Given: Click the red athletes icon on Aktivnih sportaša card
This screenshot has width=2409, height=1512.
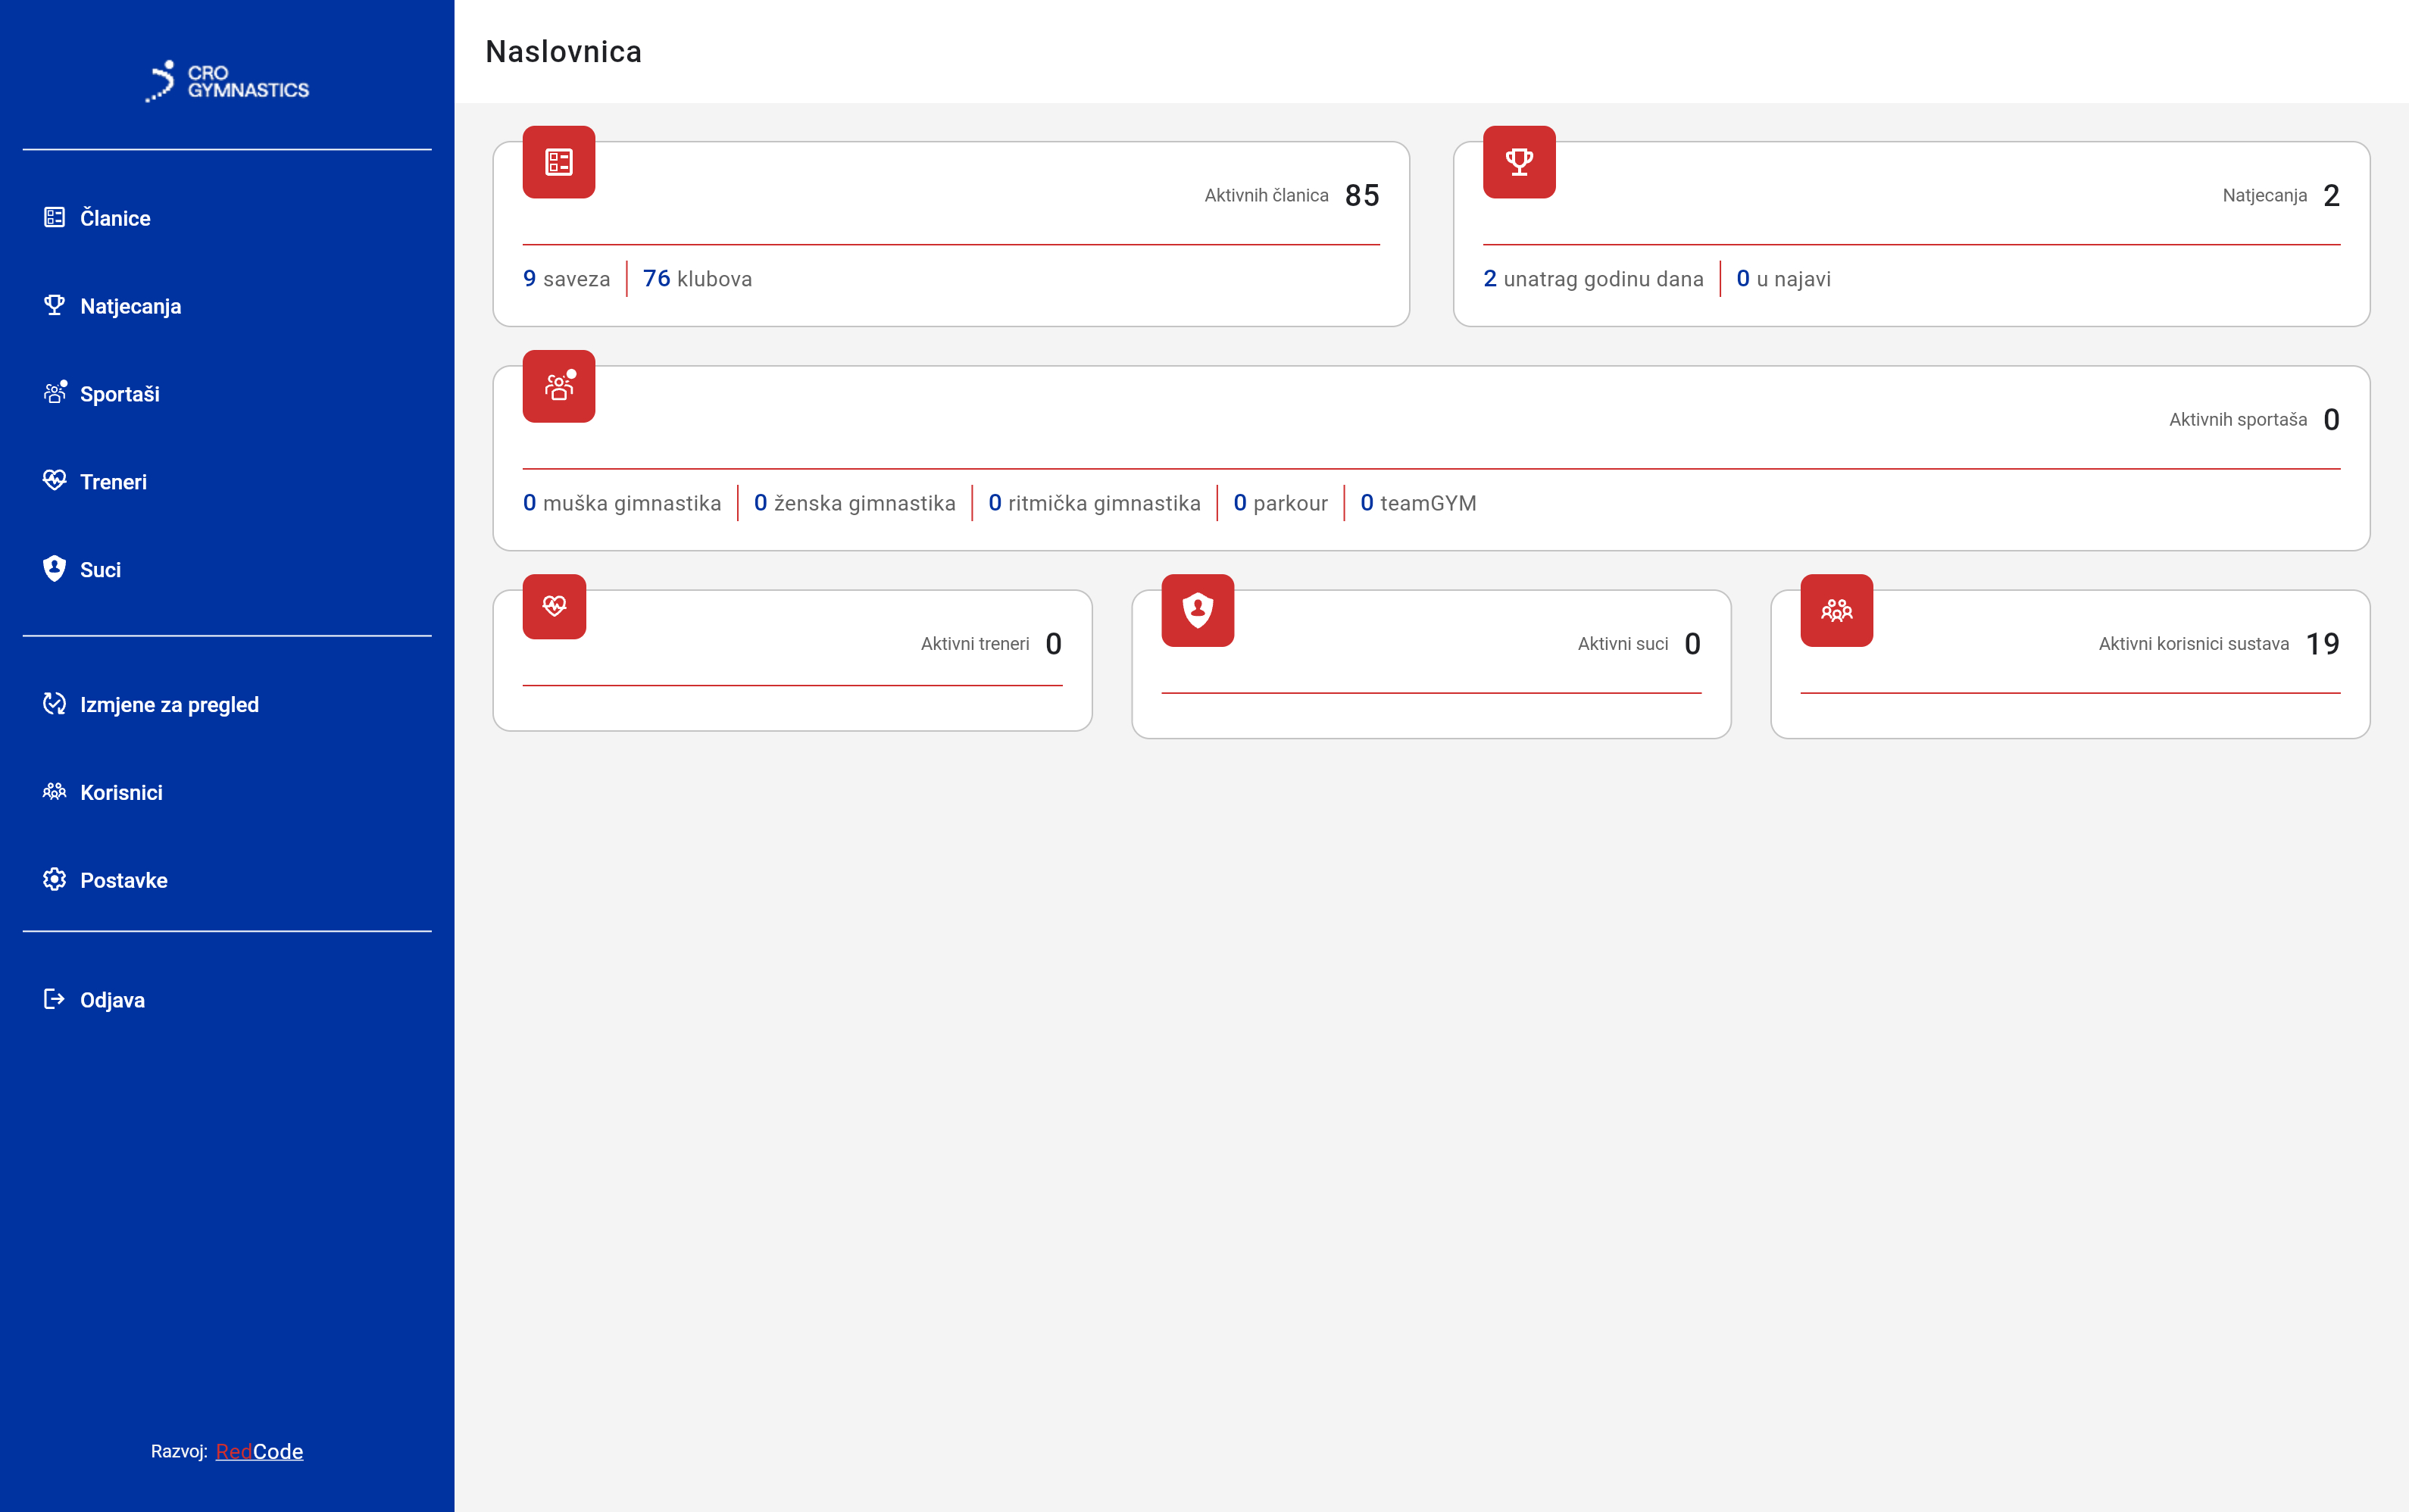Looking at the screenshot, I should (x=558, y=386).
